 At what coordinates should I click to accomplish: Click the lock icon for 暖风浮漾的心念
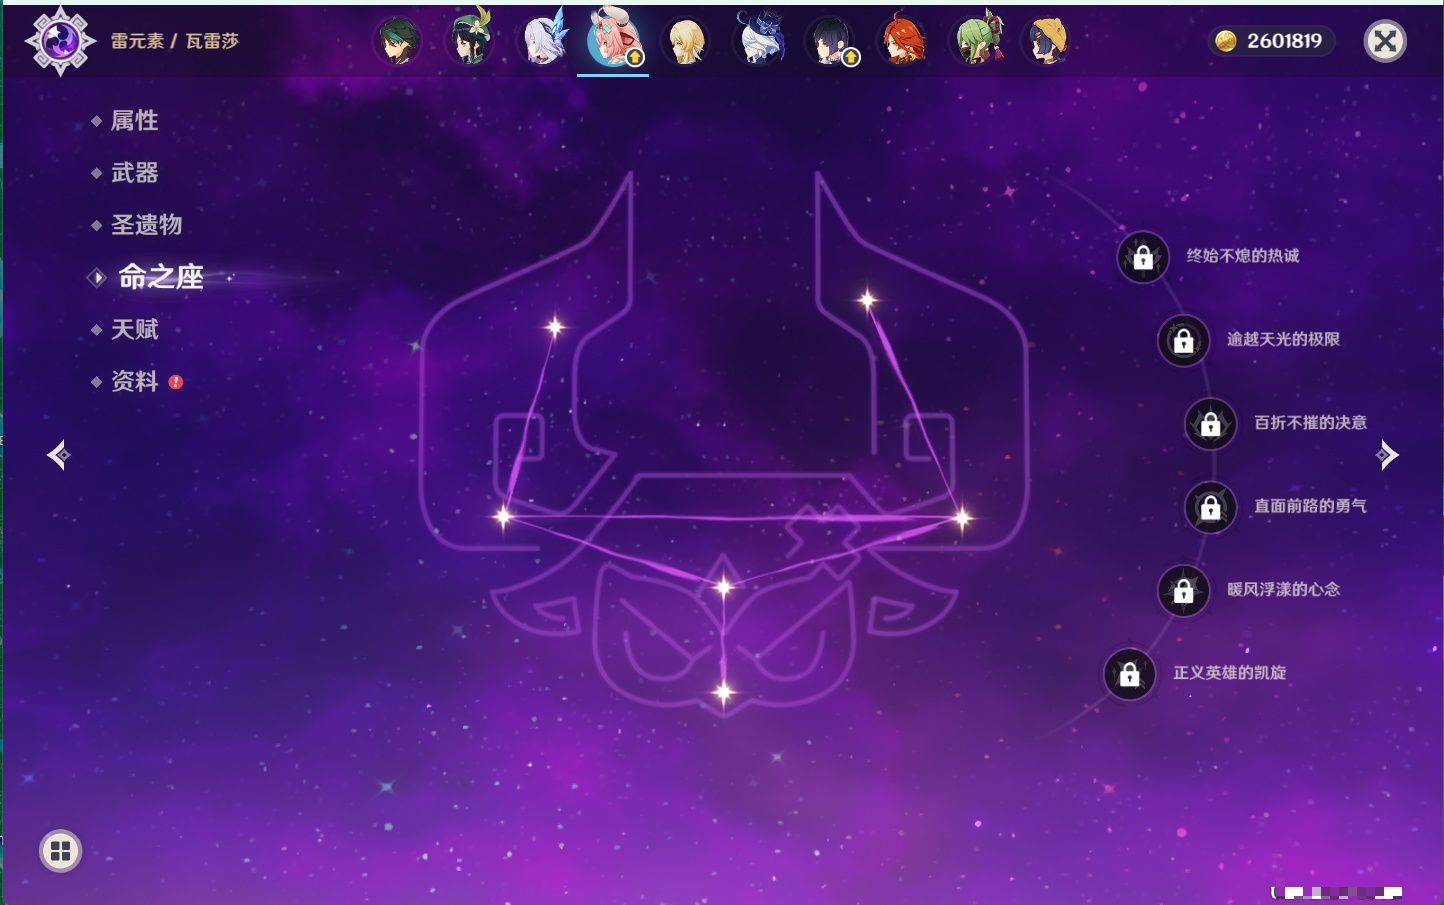pyautogui.click(x=1183, y=591)
